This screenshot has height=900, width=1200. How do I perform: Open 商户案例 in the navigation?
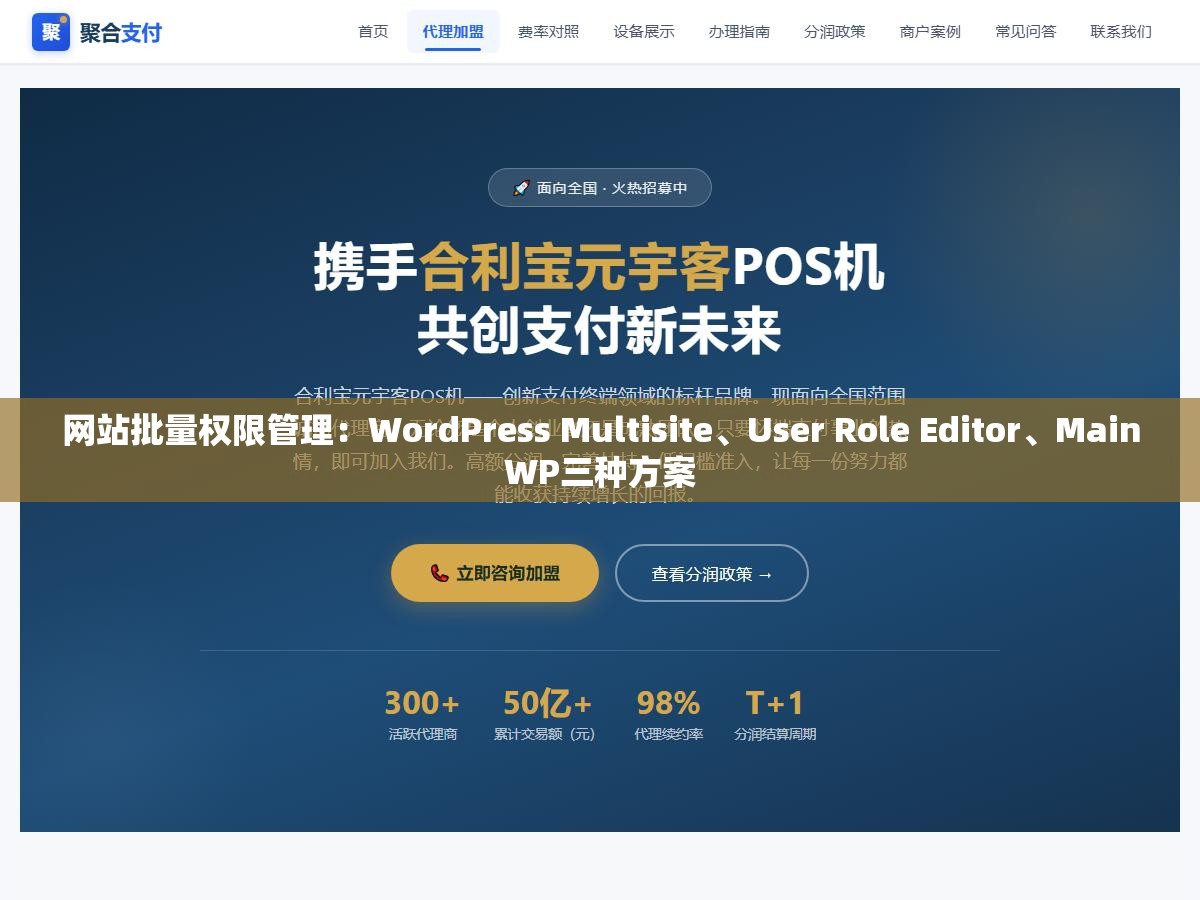click(x=930, y=32)
